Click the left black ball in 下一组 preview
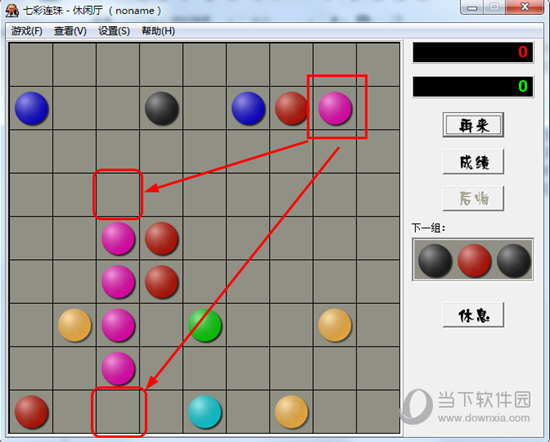This screenshot has width=550, height=442. point(435,261)
